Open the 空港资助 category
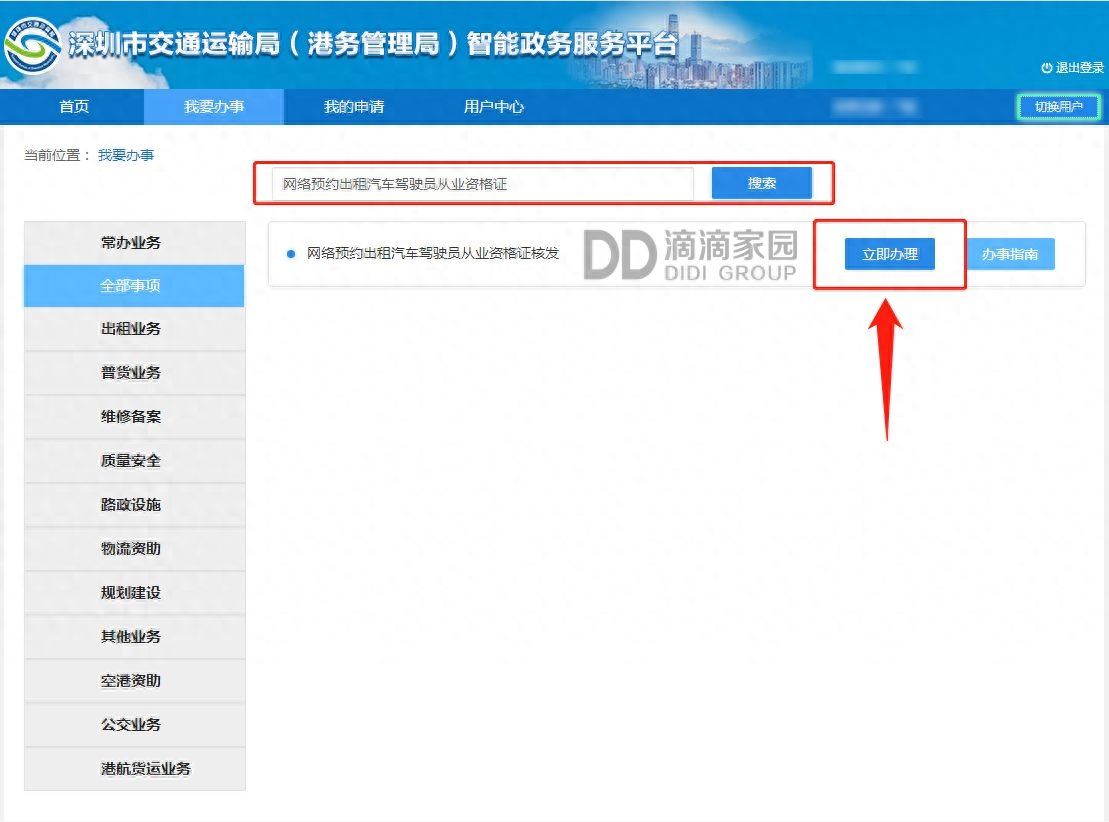1109x822 pixels. tap(134, 681)
